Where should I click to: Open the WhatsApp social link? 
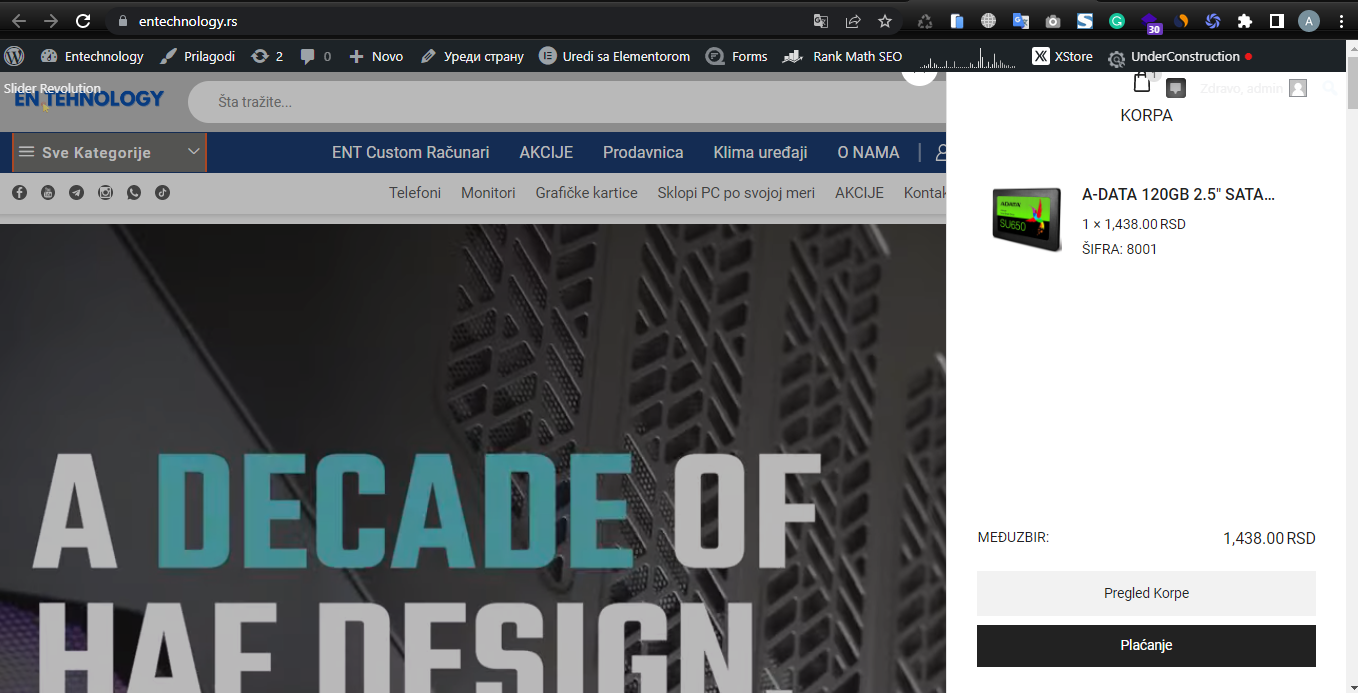(x=134, y=192)
